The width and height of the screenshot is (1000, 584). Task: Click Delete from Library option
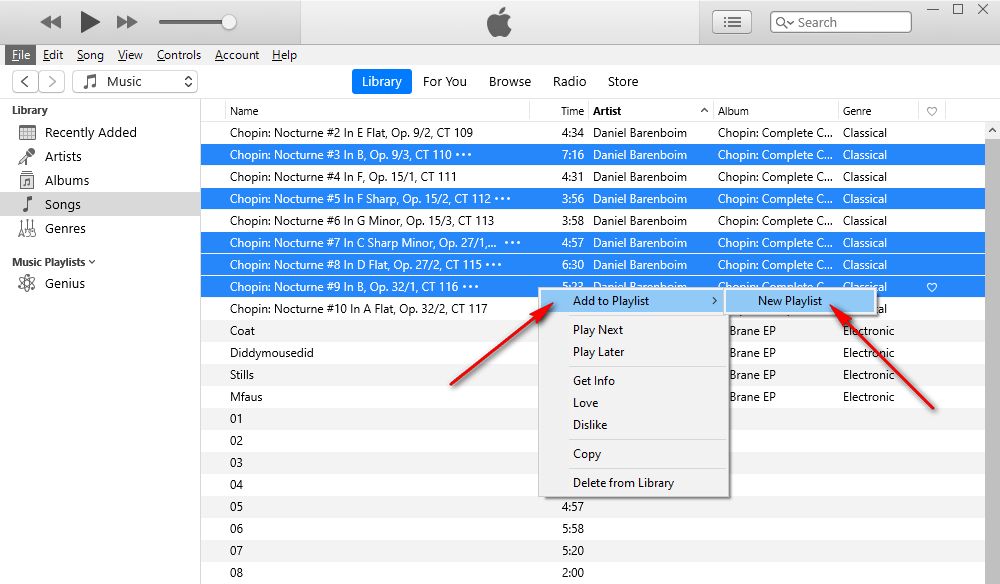[623, 483]
